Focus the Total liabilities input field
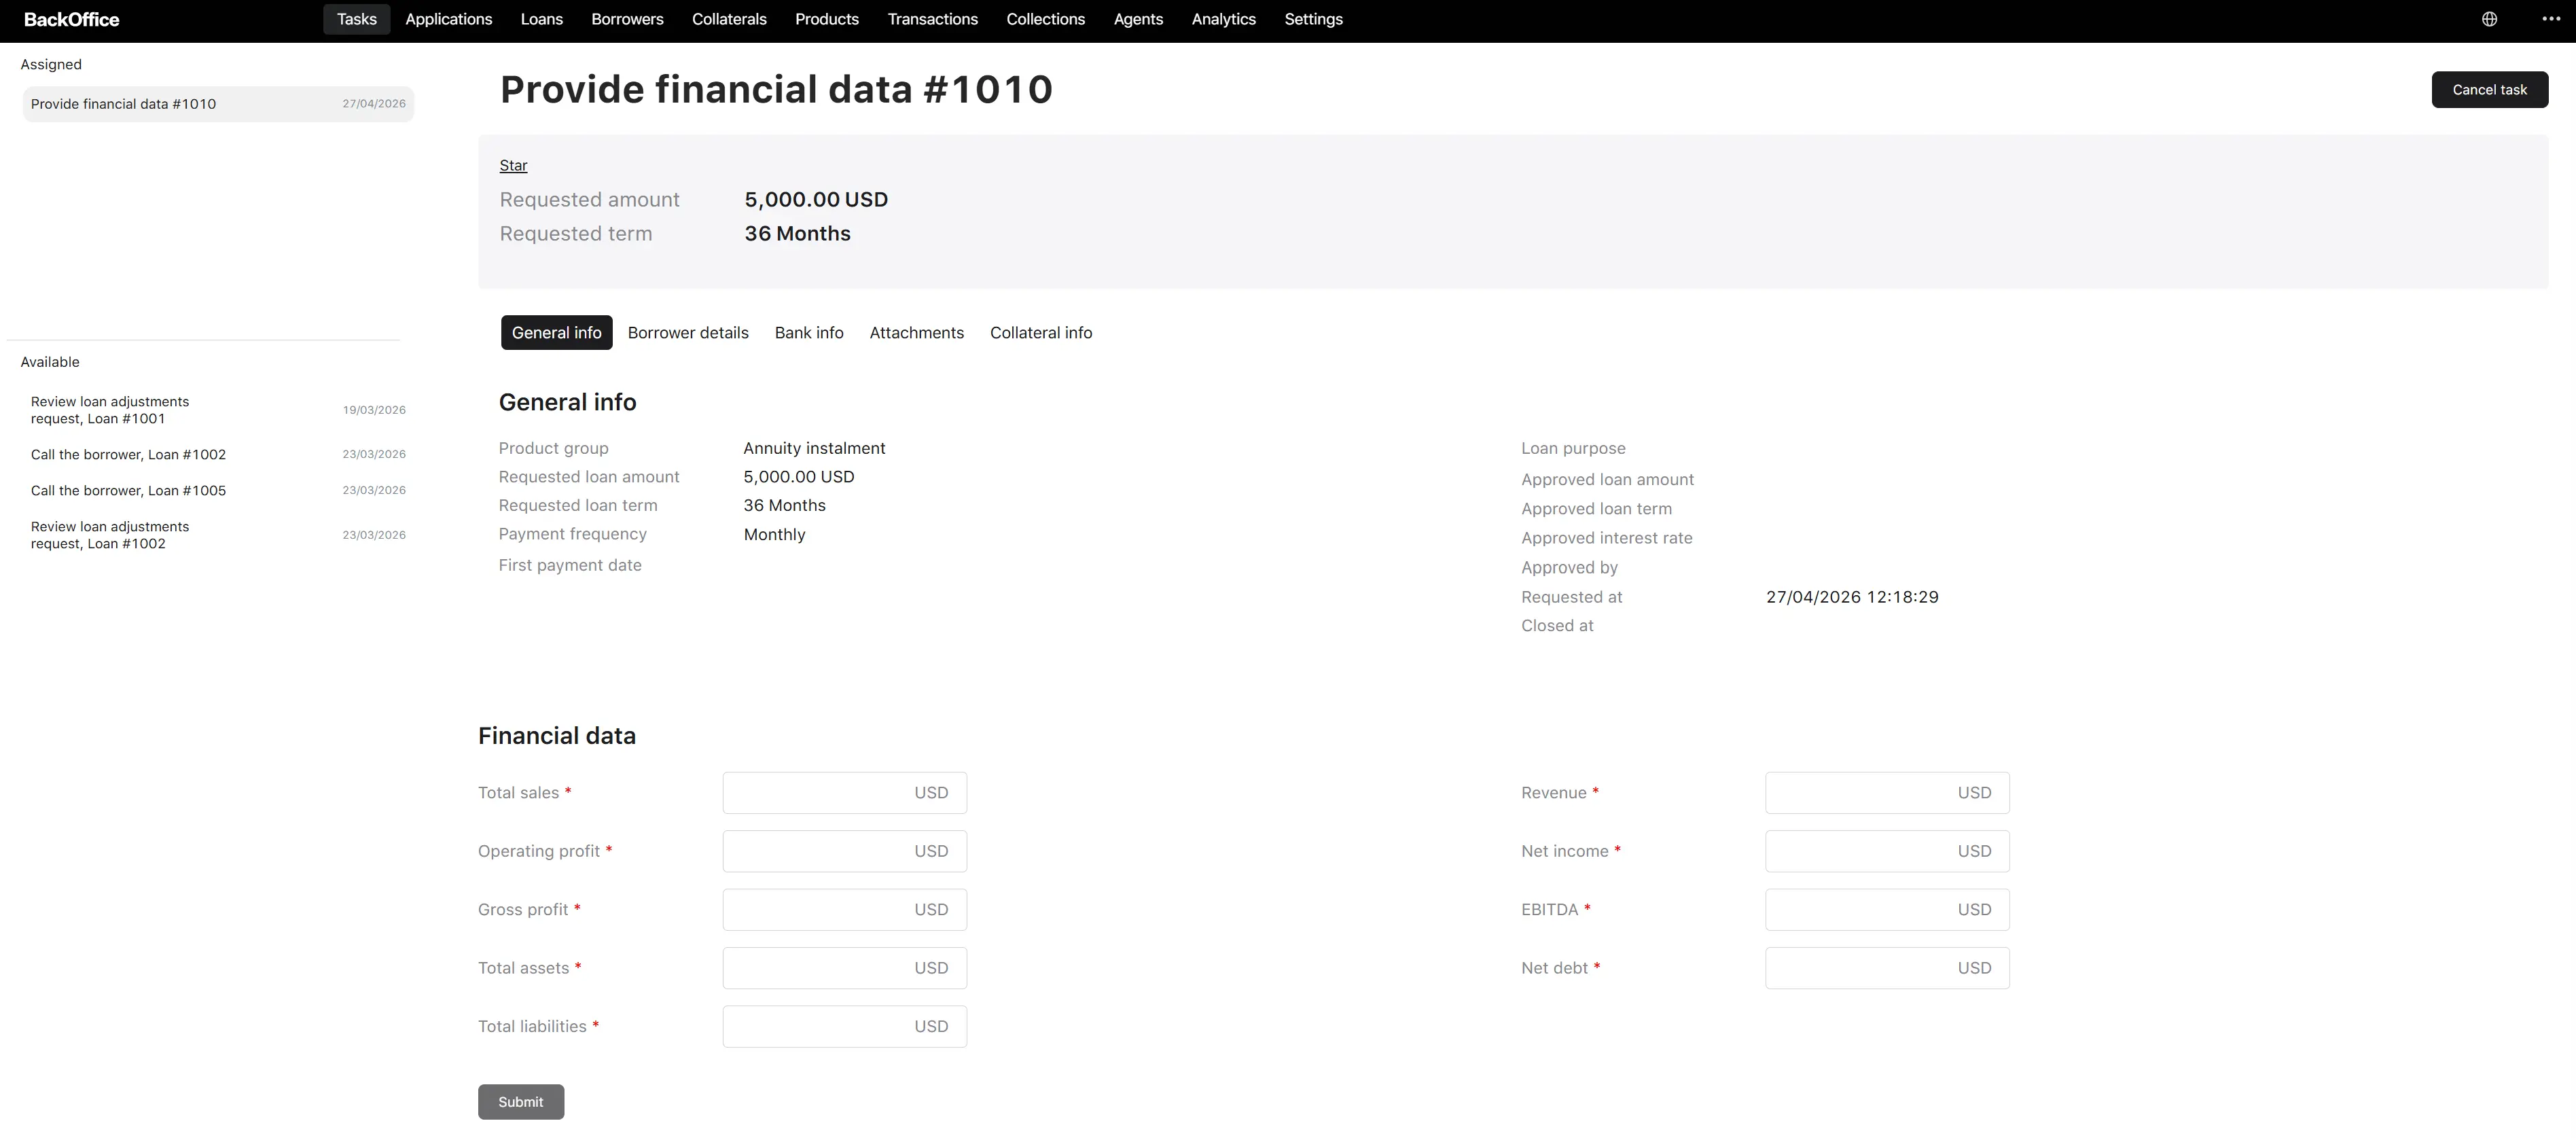 coord(844,1027)
